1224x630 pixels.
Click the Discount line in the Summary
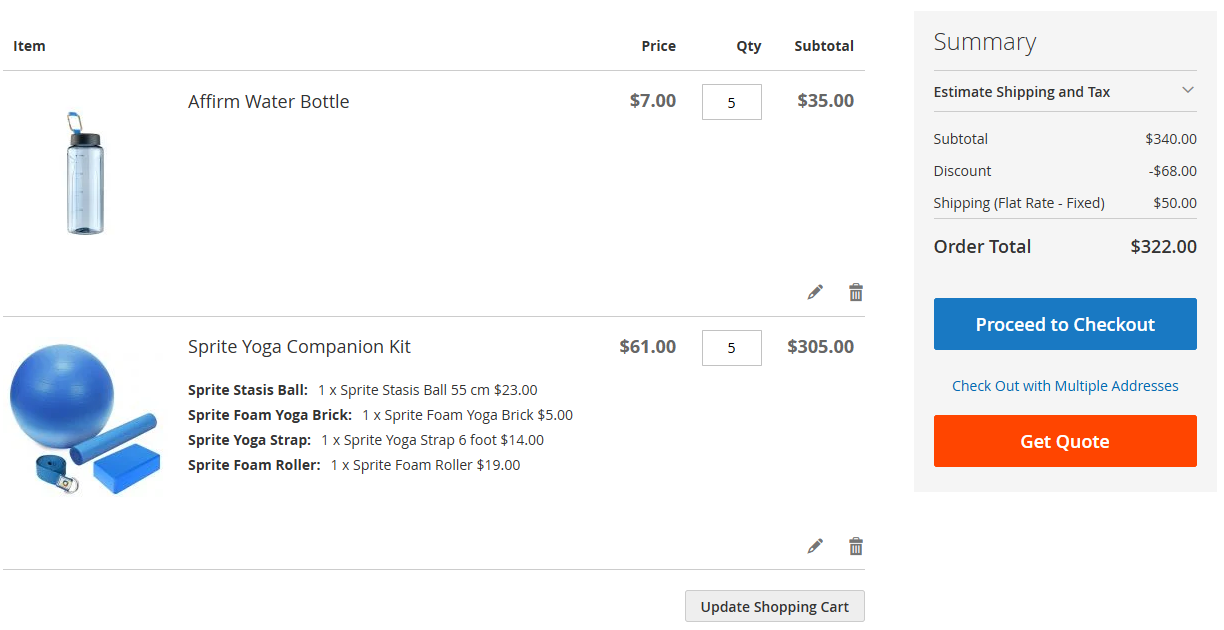click(x=962, y=171)
